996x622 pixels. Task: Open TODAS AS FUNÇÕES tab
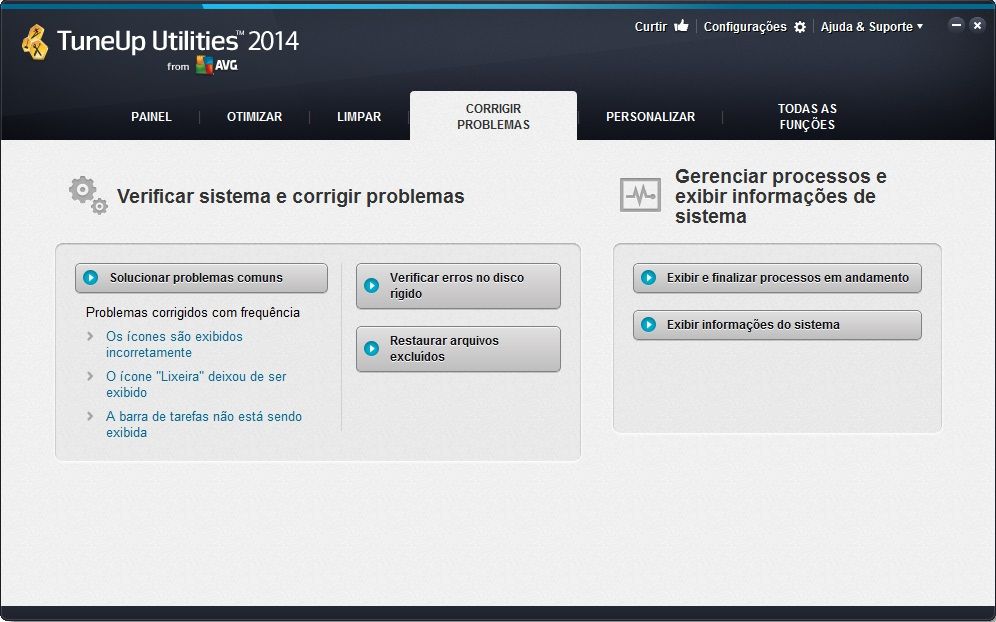click(807, 117)
